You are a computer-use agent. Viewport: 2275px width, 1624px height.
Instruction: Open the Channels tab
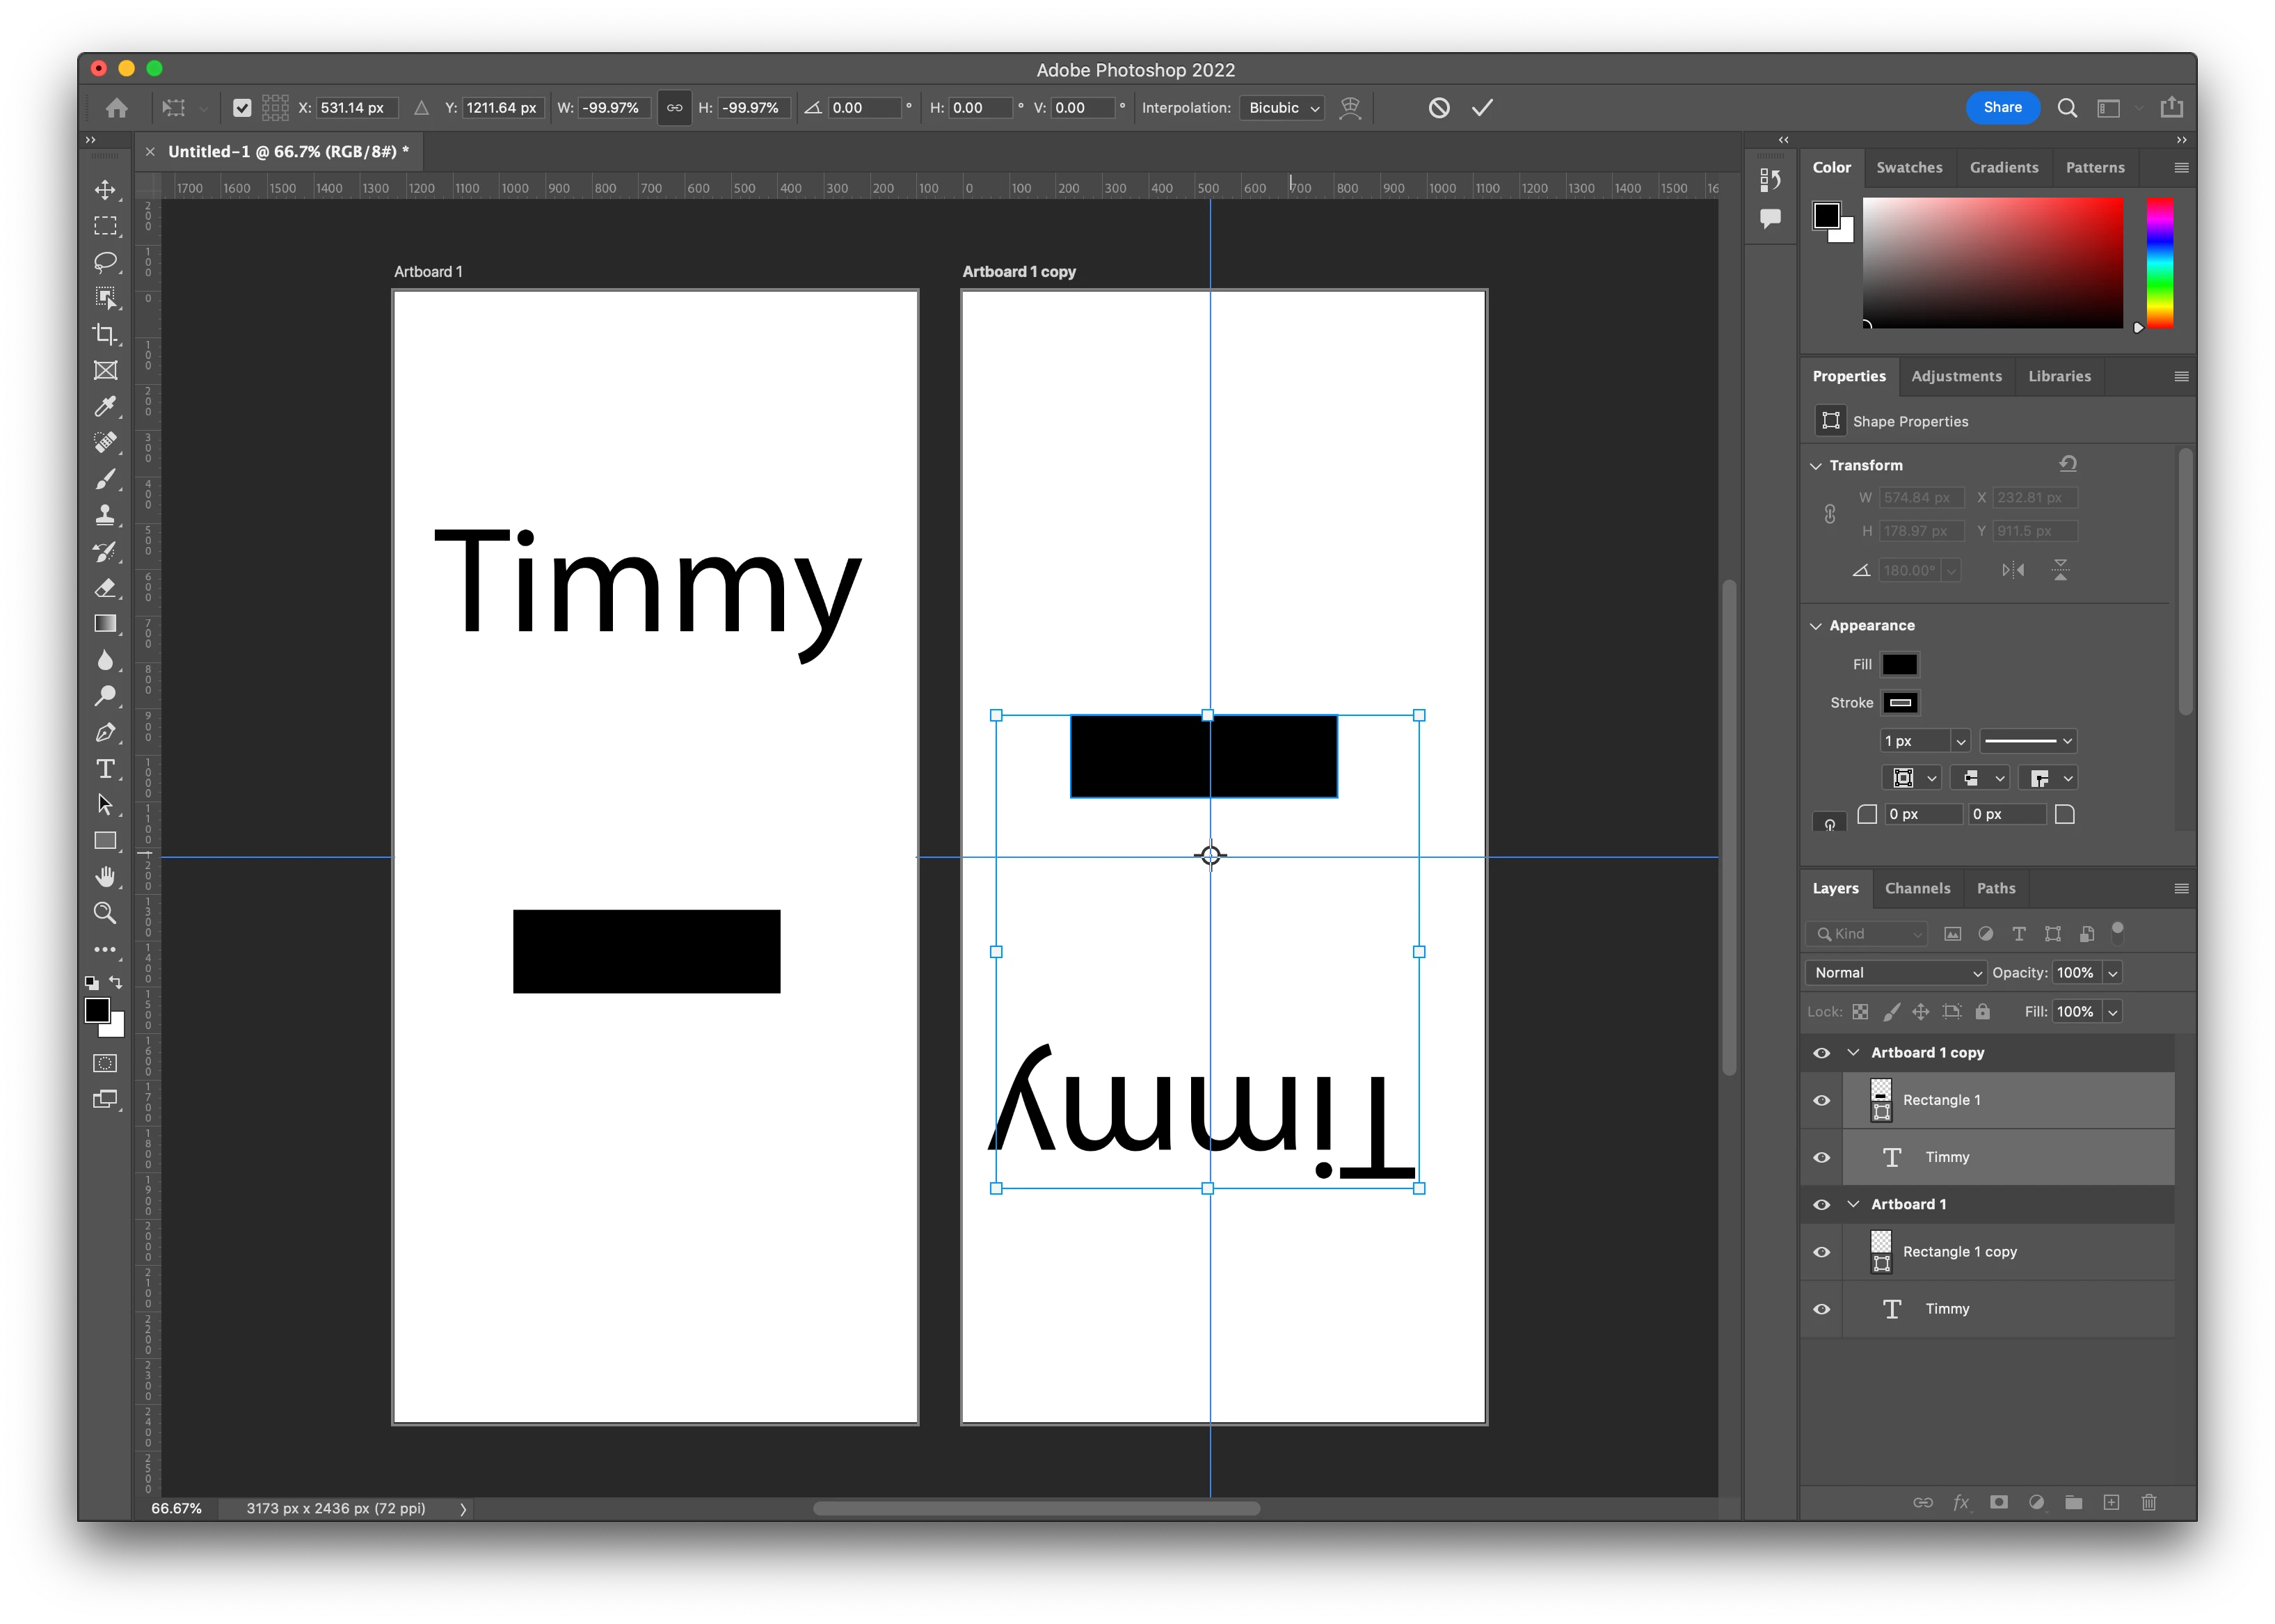click(1917, 888)
